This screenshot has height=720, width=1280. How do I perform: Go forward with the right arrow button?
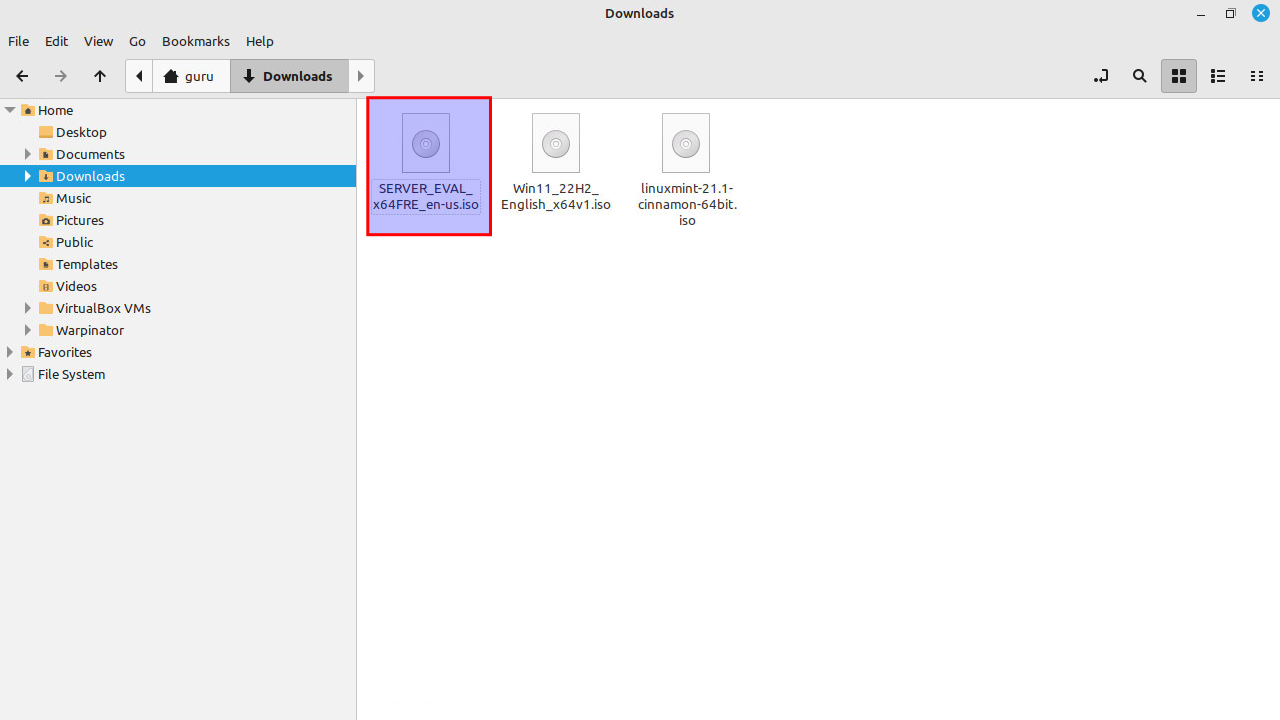point(61,76)
